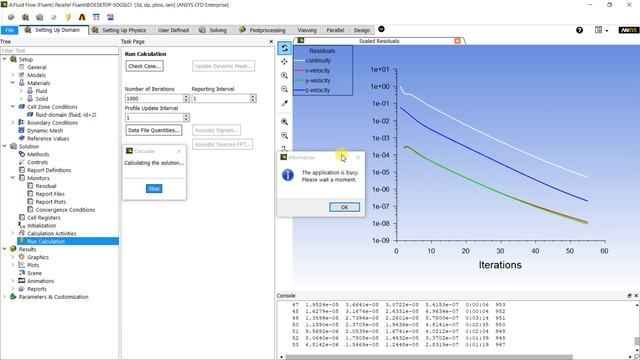
Task: Click the rightmost blue toolbar icon
Action: pyautogui.click(x=110, y=17)
